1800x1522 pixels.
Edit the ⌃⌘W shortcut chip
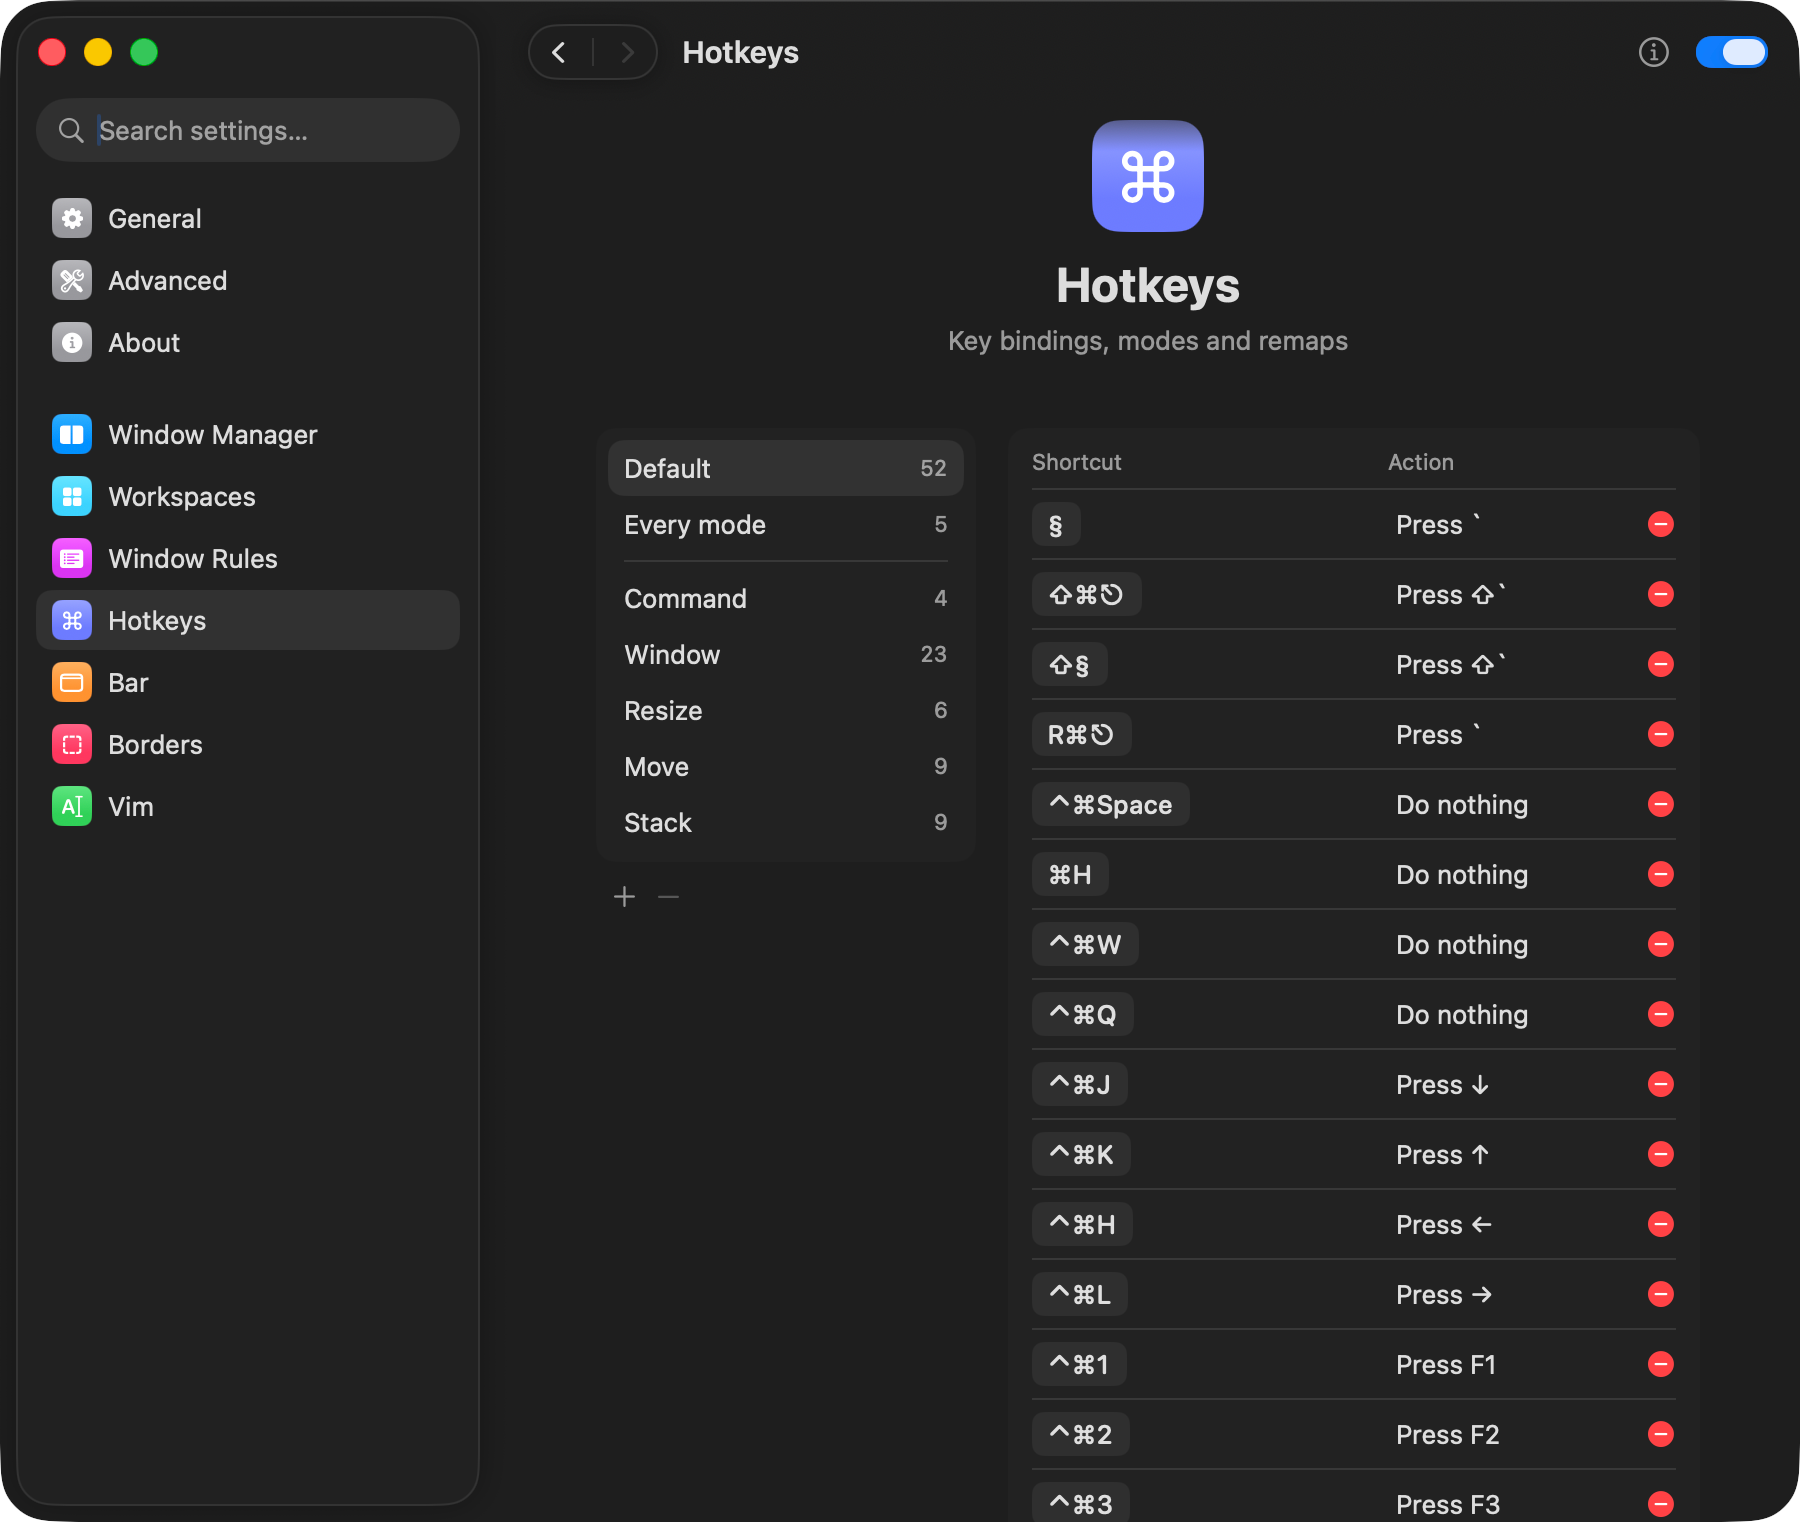(x=1085, y=944)
